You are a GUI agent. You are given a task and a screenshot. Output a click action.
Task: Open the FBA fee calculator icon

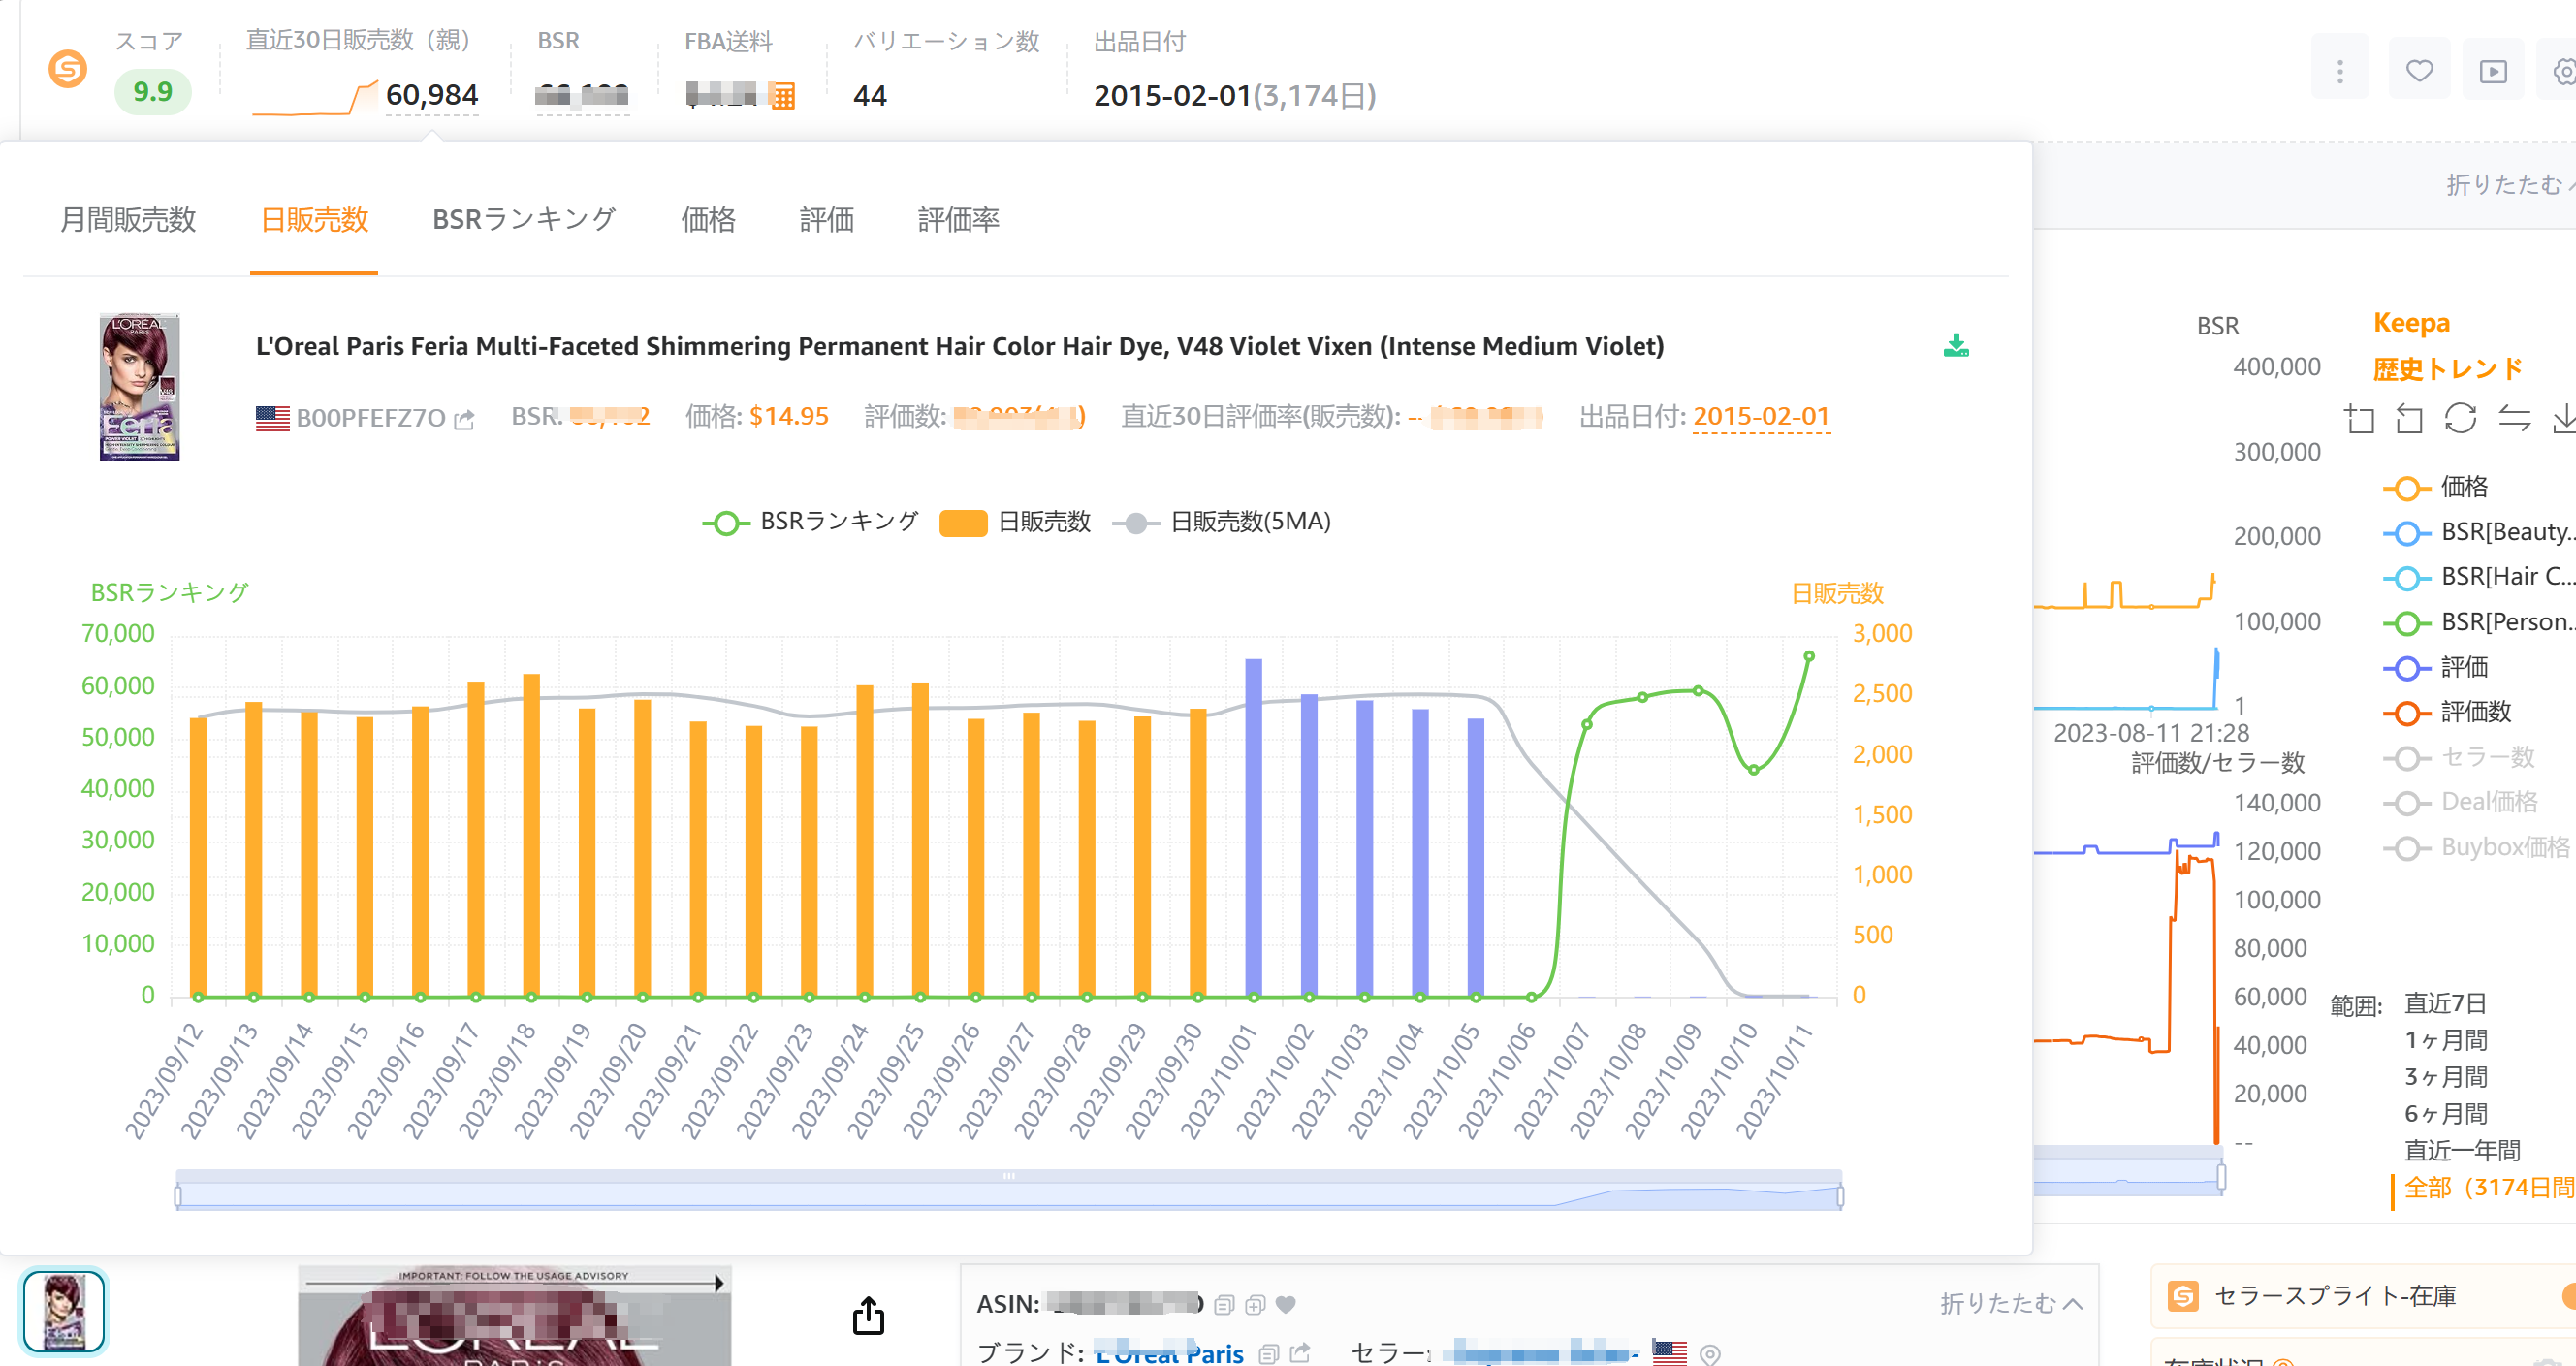pos(782,96)
